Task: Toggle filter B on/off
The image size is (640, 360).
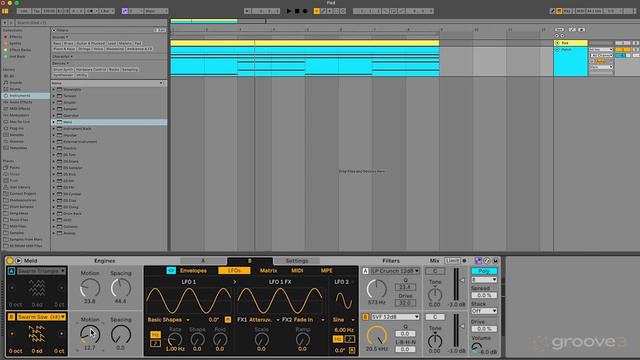Action: click(365, 317)
